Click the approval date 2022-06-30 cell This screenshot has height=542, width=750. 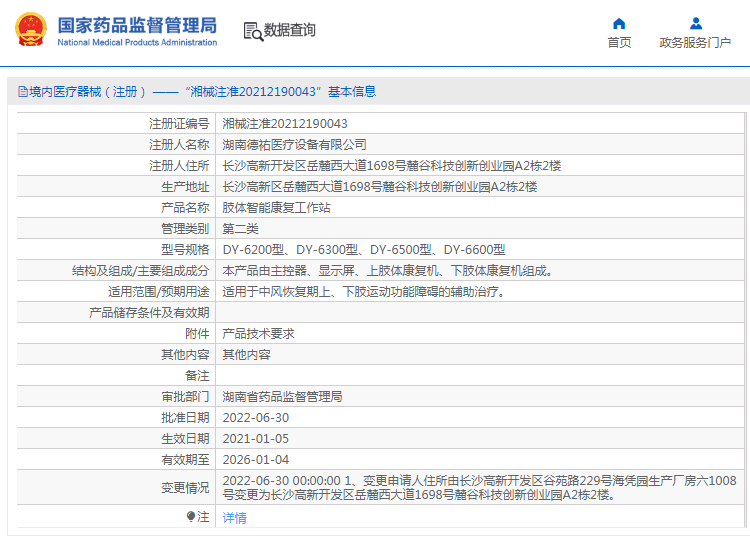pyautogui.click(x=480, y=418)
